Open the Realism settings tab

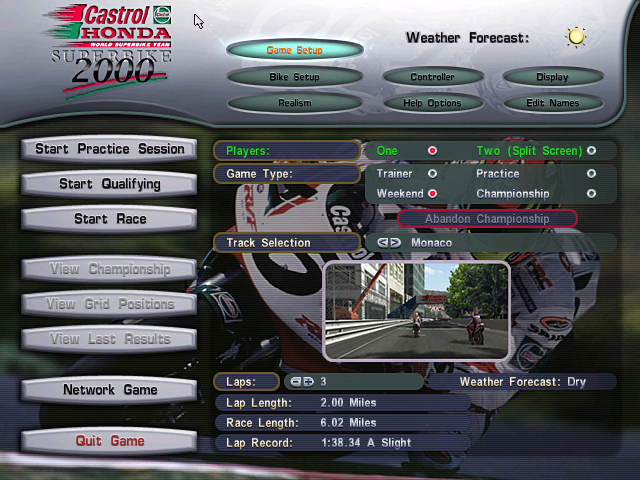click(x=295, y=103)
